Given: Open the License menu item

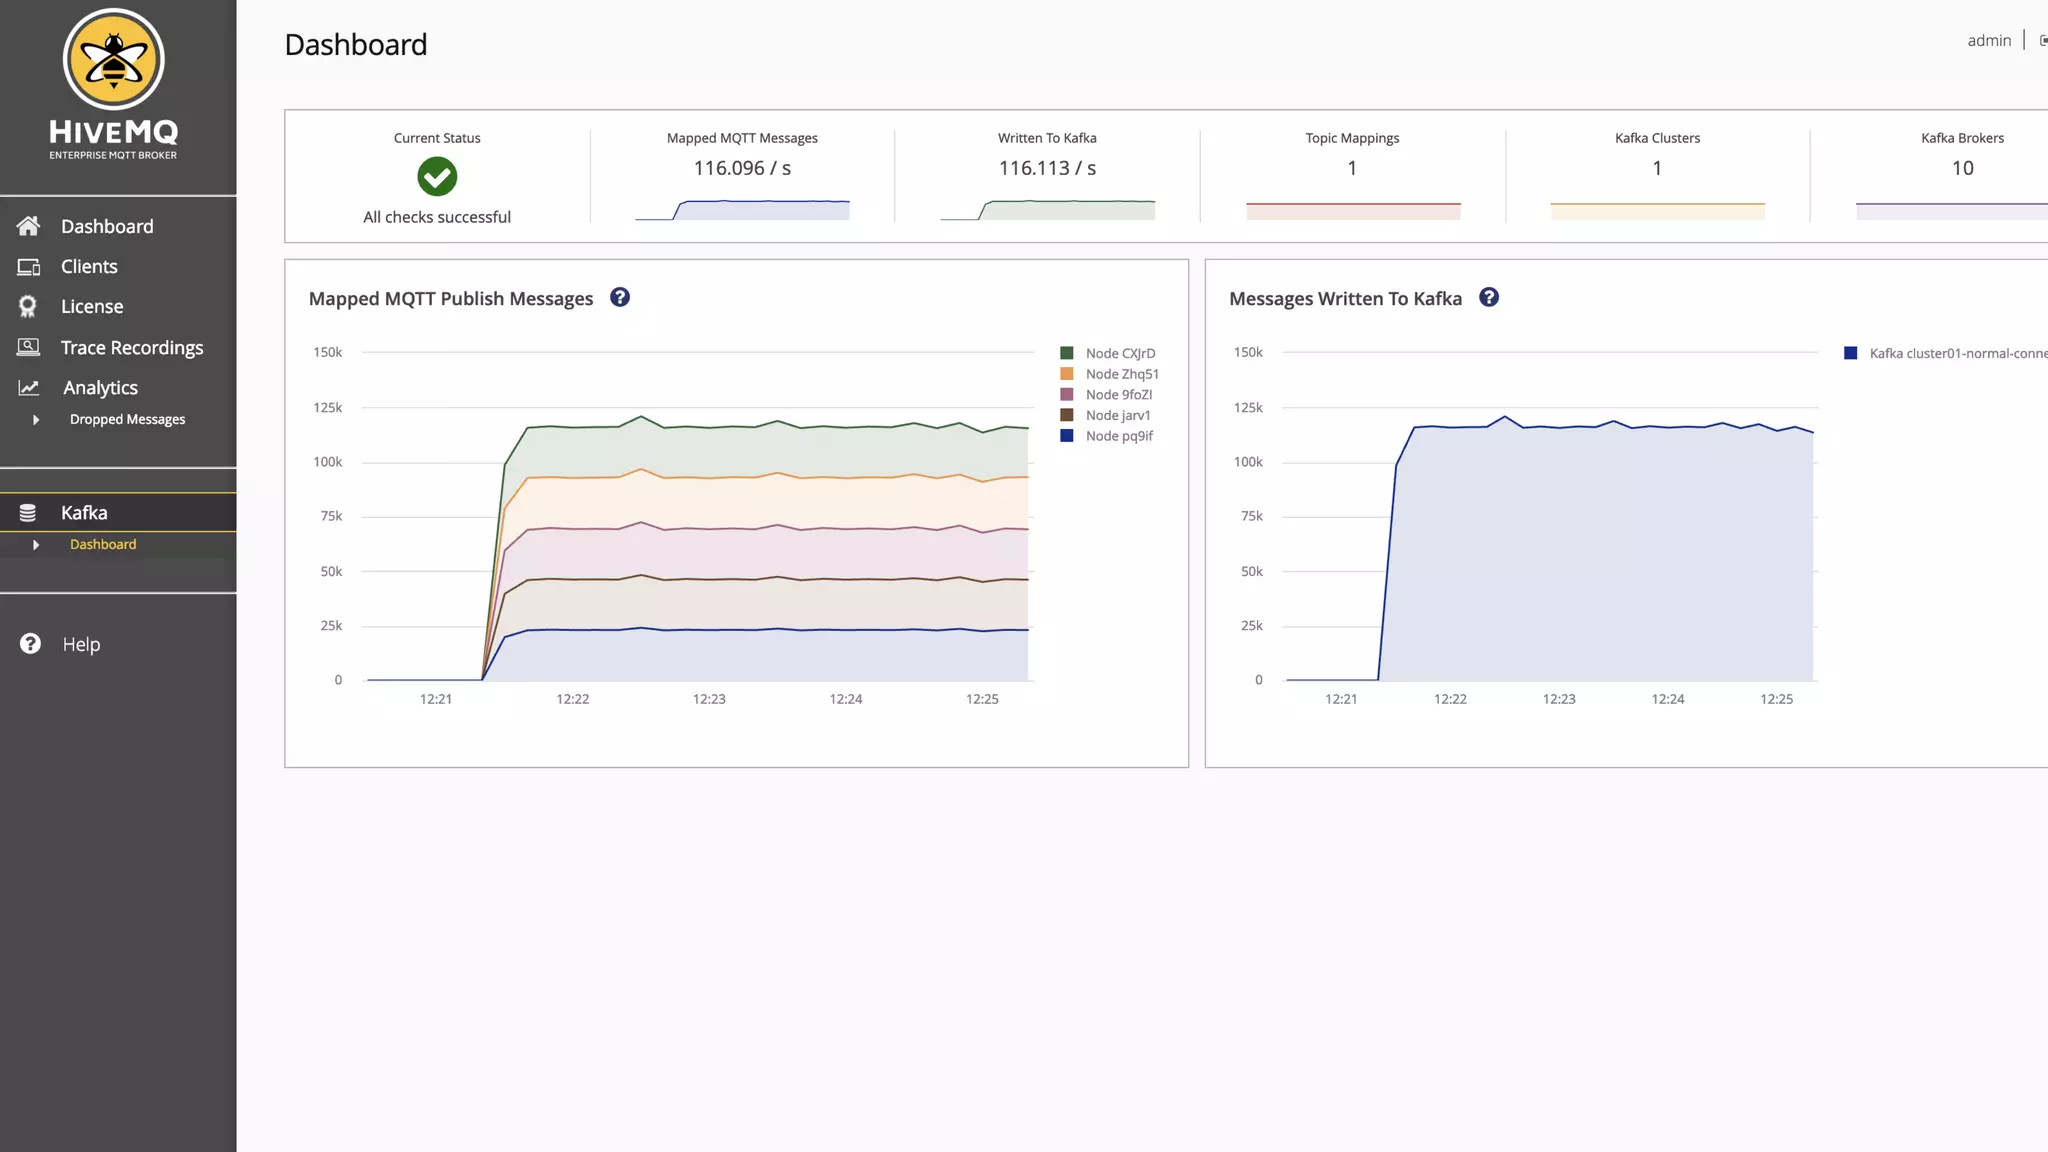Looking at the screenshot, I should 92,307.
